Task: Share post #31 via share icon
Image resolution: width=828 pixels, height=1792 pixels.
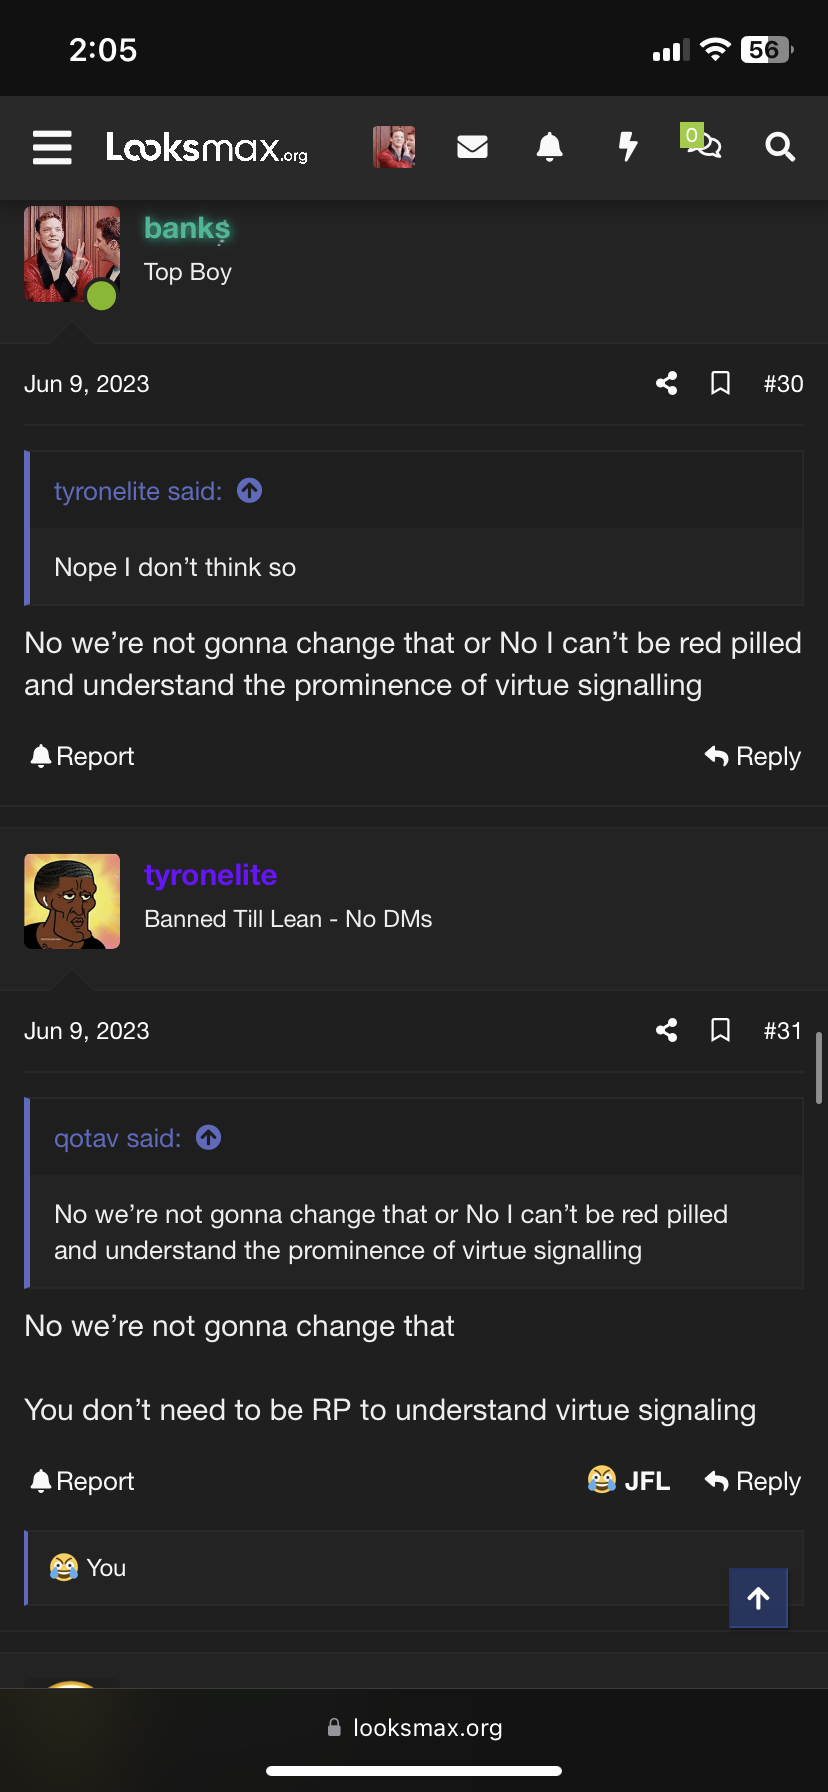Action: tap(666, 1030)
